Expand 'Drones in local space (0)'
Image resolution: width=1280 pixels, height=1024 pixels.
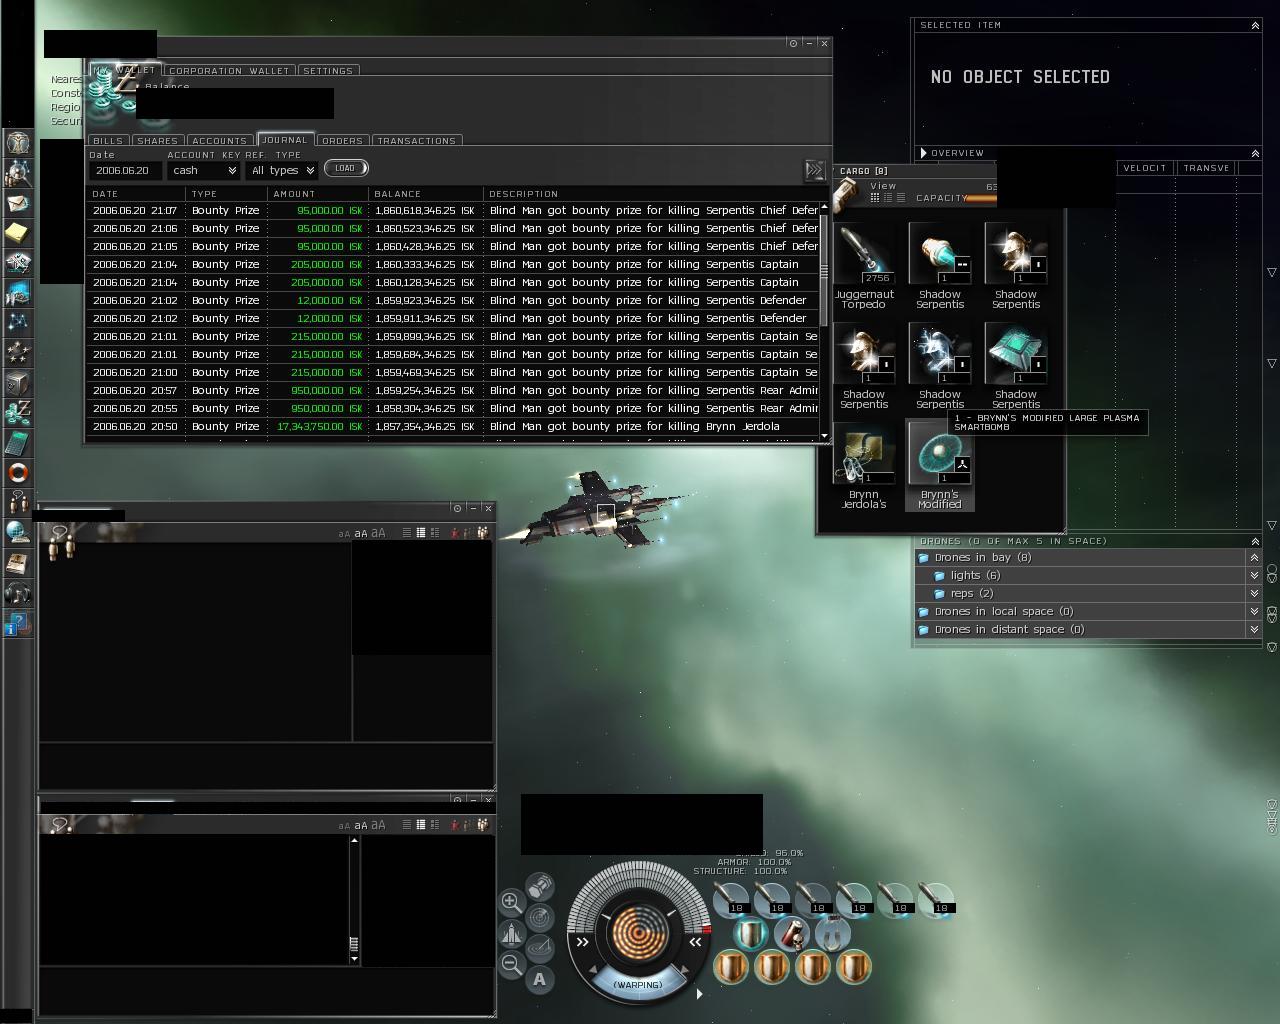click(x=1254, y=612)
